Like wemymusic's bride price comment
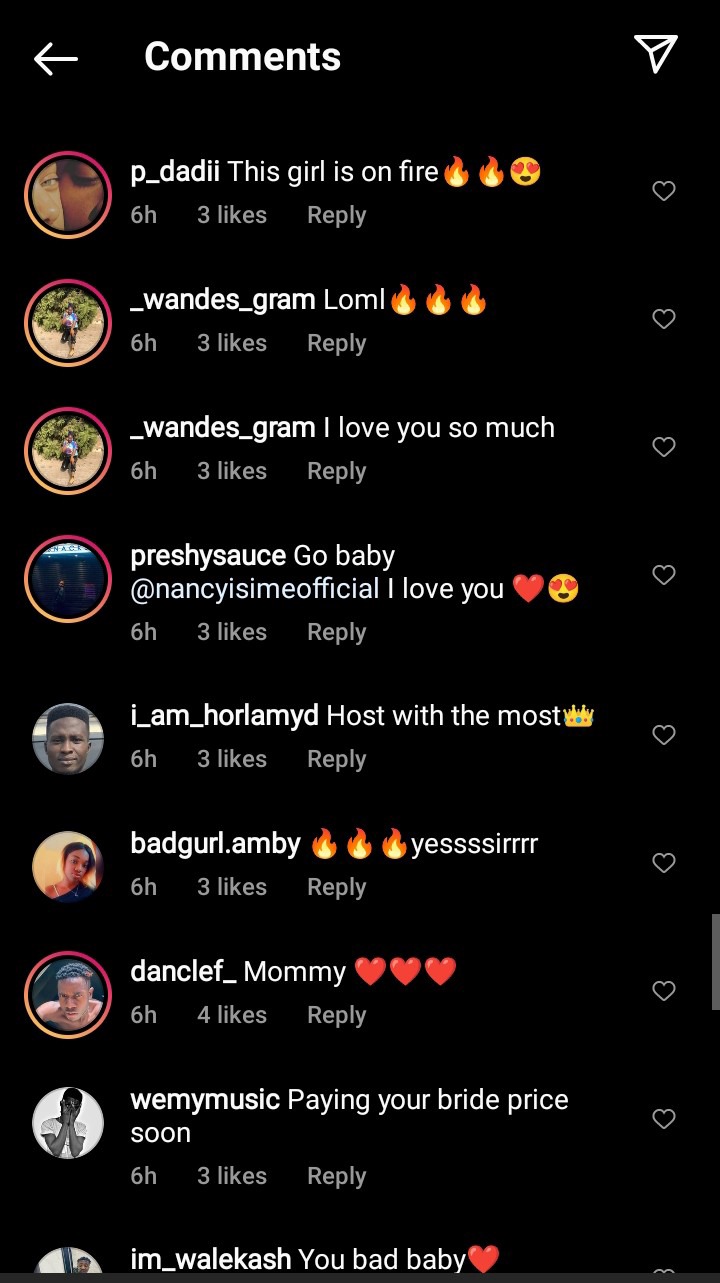Viewport: 720px width, 1283px height. pos(664,1119)
